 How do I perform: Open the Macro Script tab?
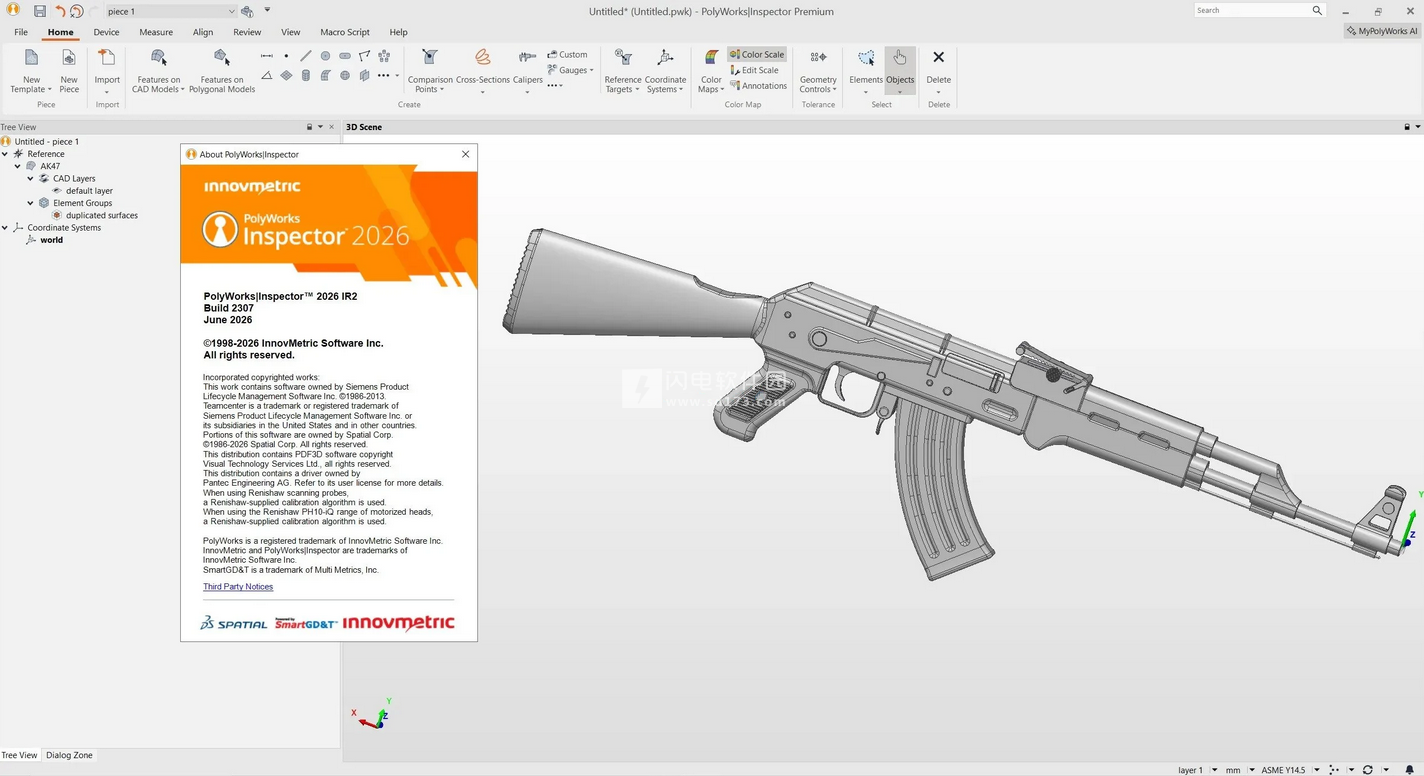[345, 32]
